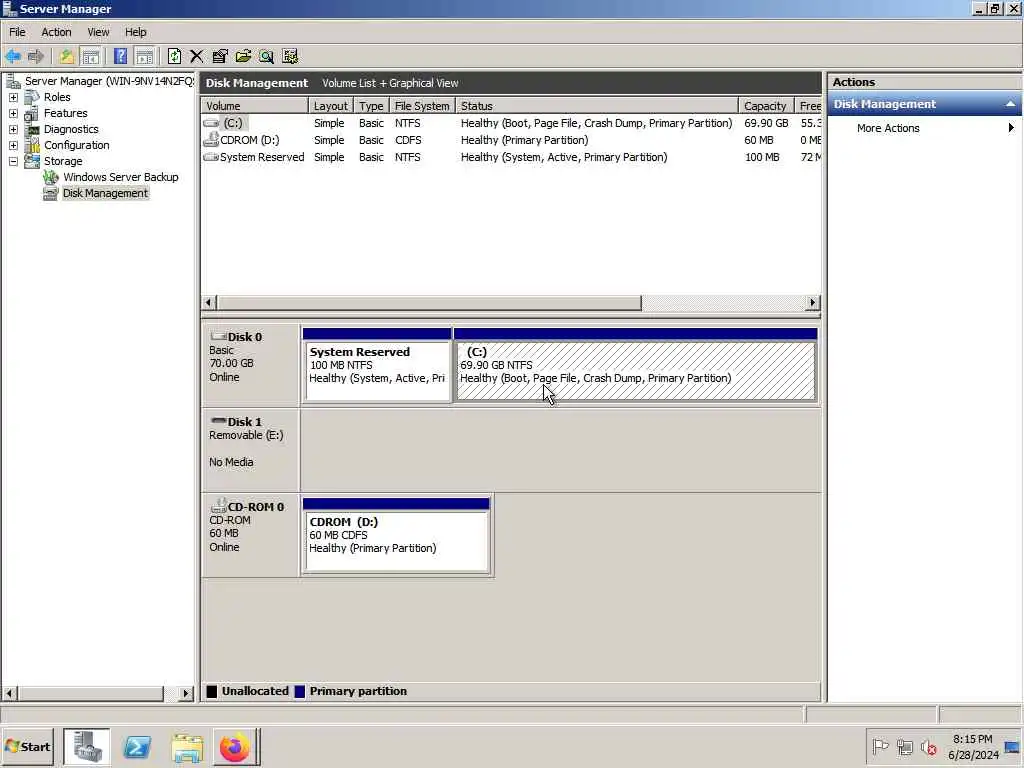This screenshot has height=768, width=1024.
Task: Collapse the Disk Management actions section
Action: (1010, 104)
